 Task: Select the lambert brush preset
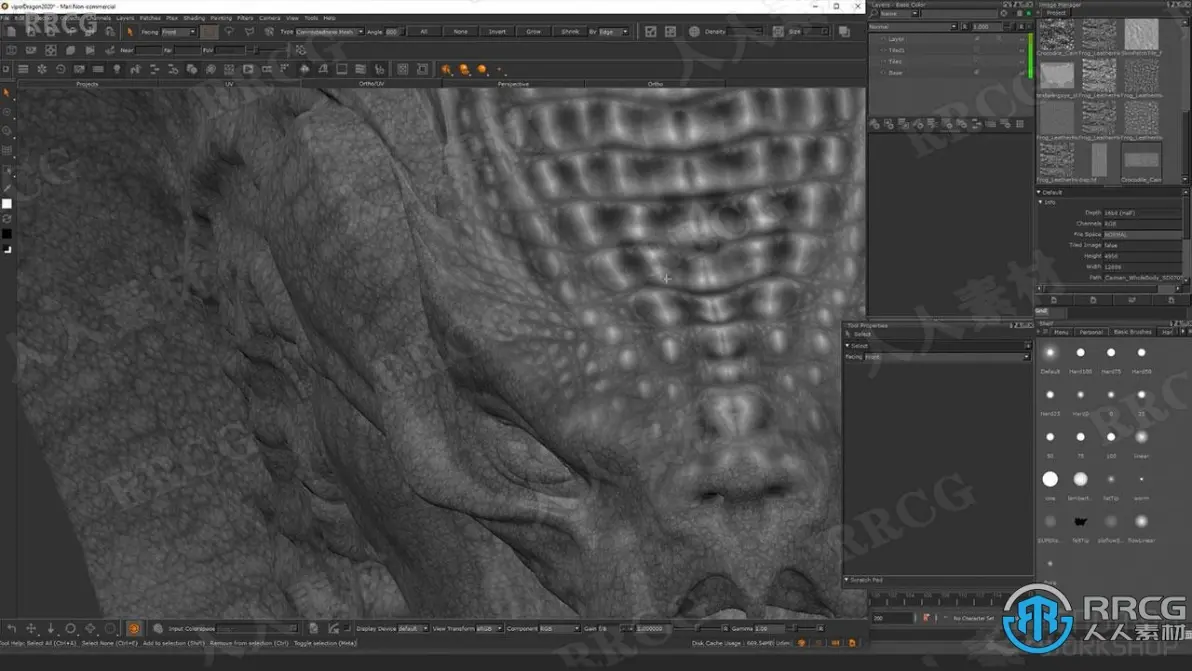(1080, 480)
